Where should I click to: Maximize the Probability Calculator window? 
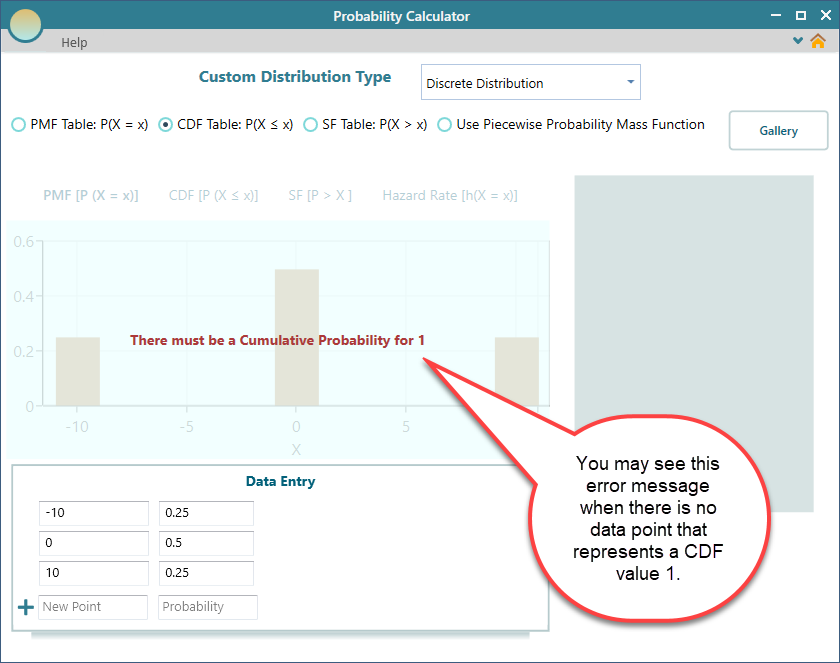800,16
